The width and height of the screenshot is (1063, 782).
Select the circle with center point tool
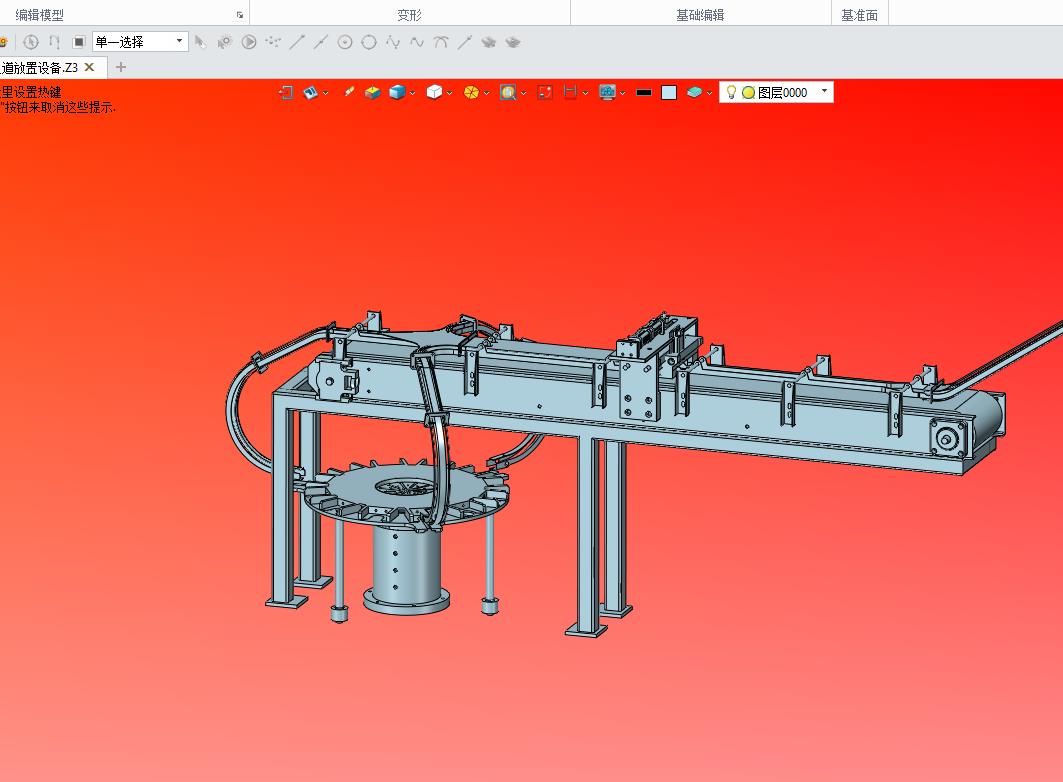(x=345, y=42)
